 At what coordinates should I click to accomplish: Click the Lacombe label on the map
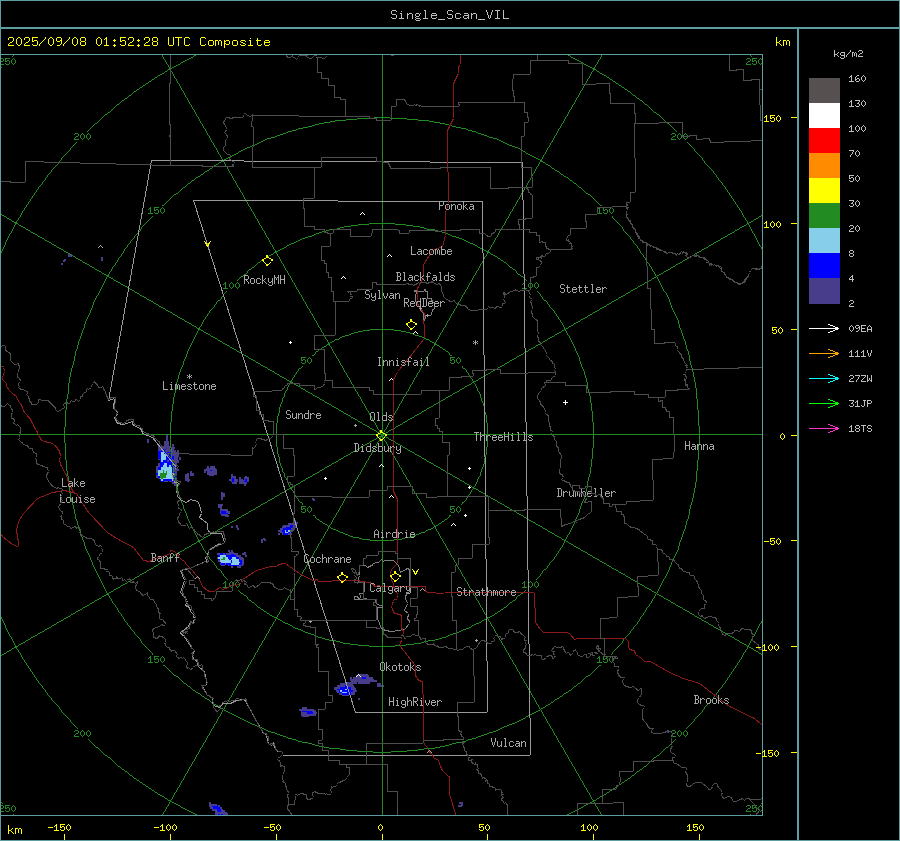coord(431,251)
